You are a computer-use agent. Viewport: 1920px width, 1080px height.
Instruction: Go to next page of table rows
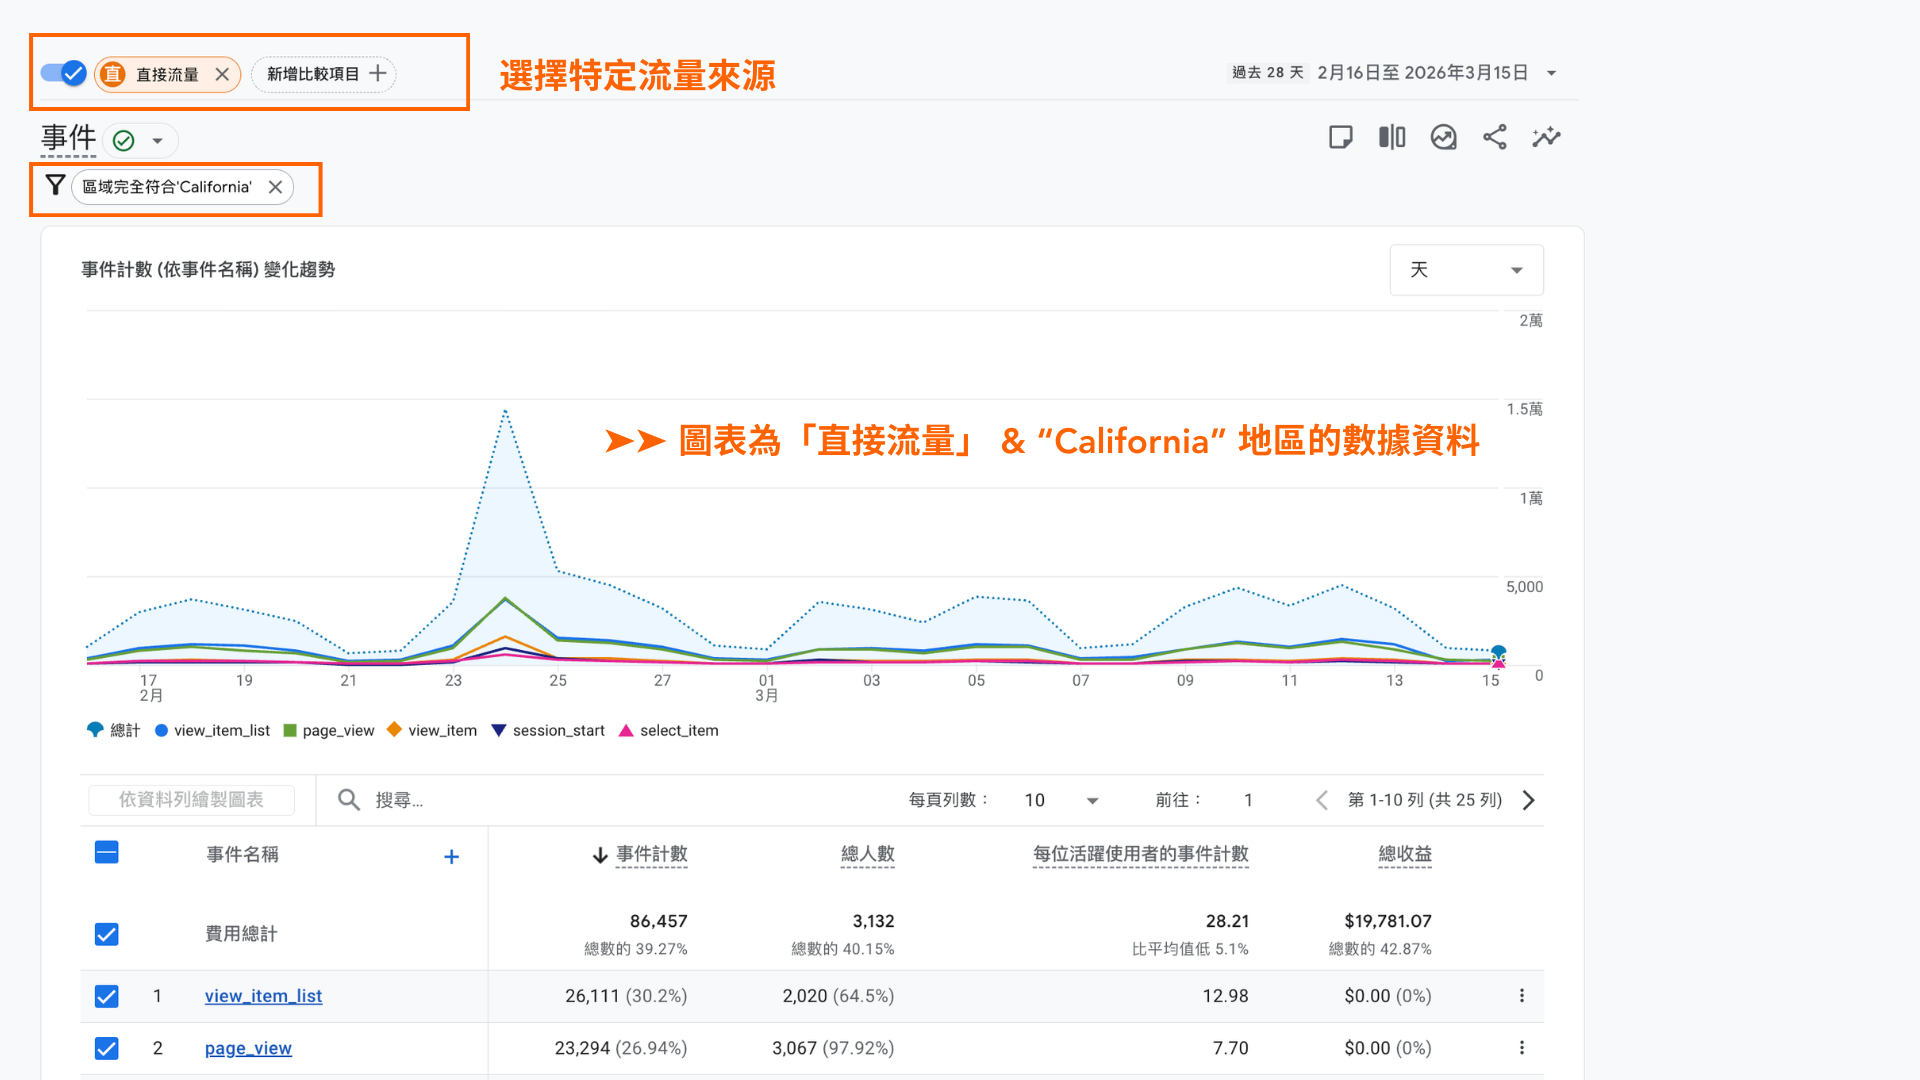(x=1528, y=800)
